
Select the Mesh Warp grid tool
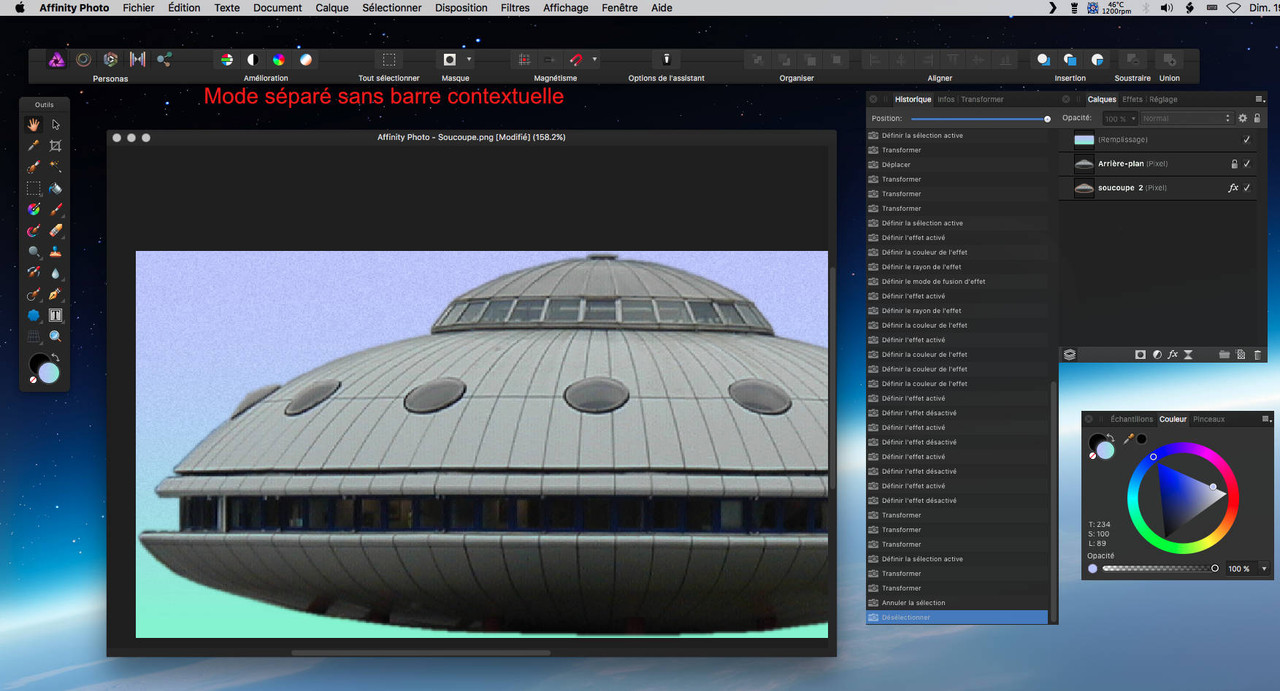[33, 336]
